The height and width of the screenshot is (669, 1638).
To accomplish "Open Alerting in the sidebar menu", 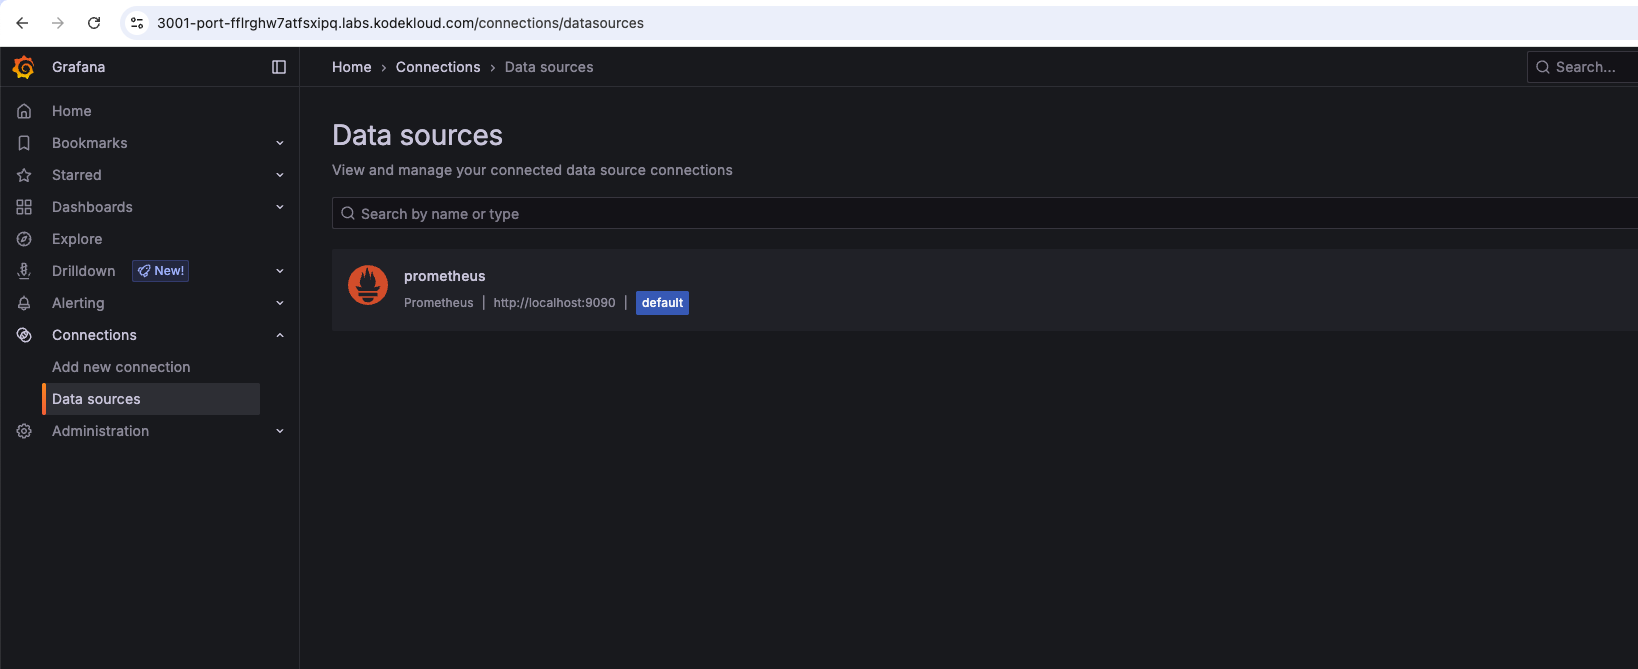I will click(x=78, y=303).
